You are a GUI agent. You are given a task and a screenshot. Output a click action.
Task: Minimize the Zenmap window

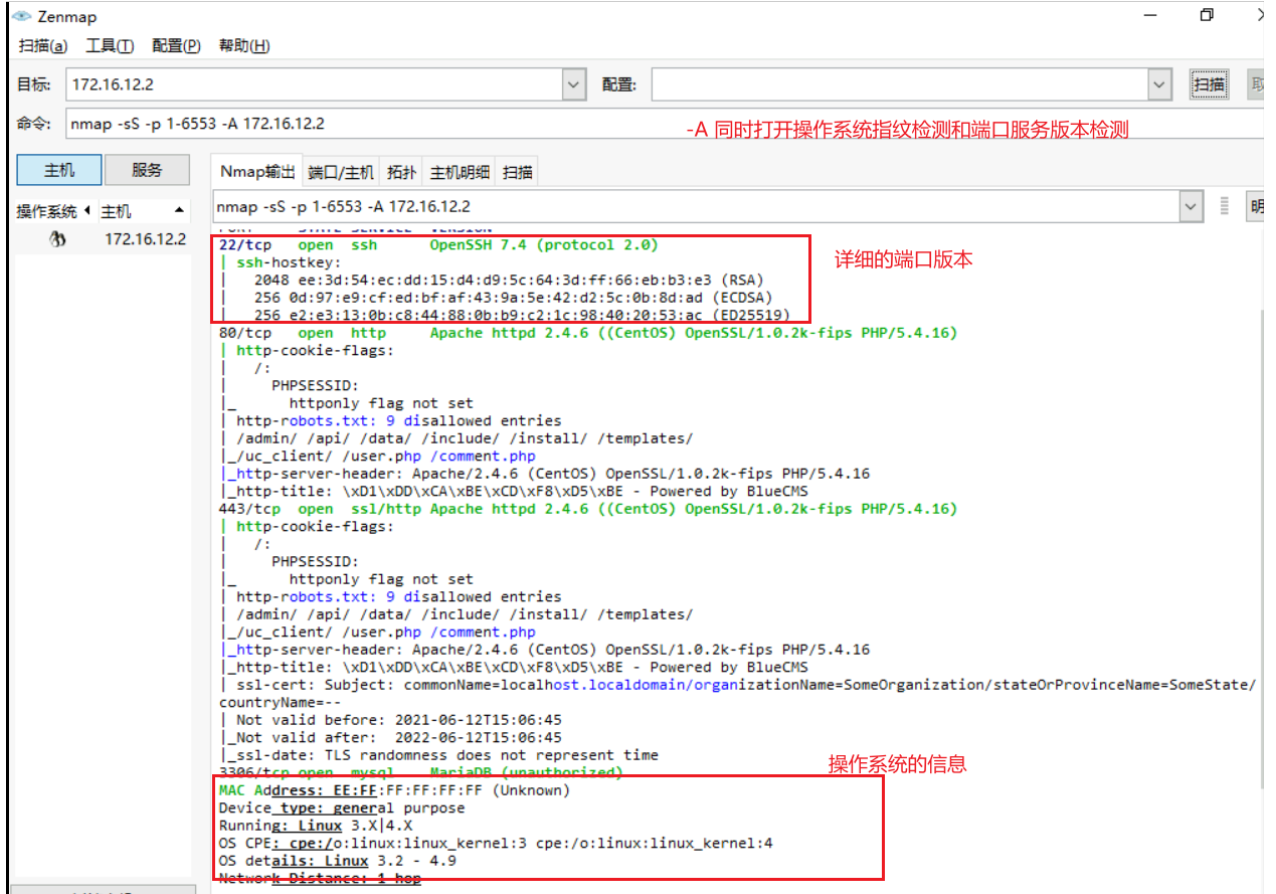[x=1151, y=15]
